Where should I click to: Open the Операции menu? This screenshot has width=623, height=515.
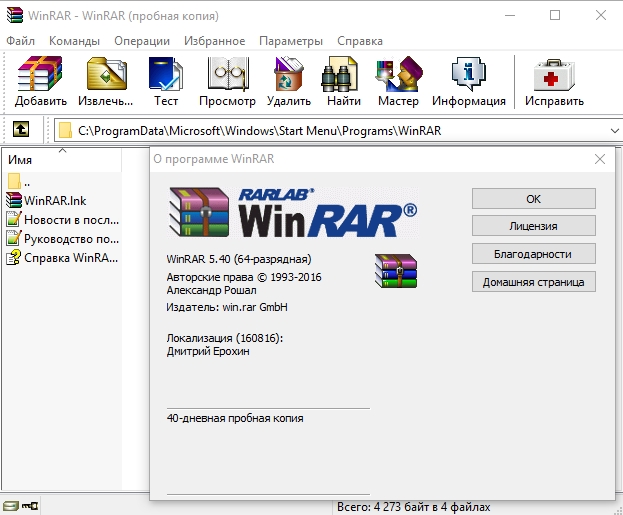click(x=142, y=41)
